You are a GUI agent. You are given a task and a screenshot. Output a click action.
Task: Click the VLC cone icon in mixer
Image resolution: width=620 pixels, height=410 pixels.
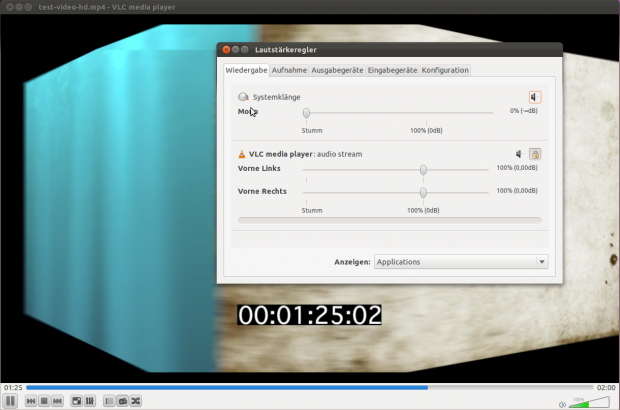click(x=242, y=154)
